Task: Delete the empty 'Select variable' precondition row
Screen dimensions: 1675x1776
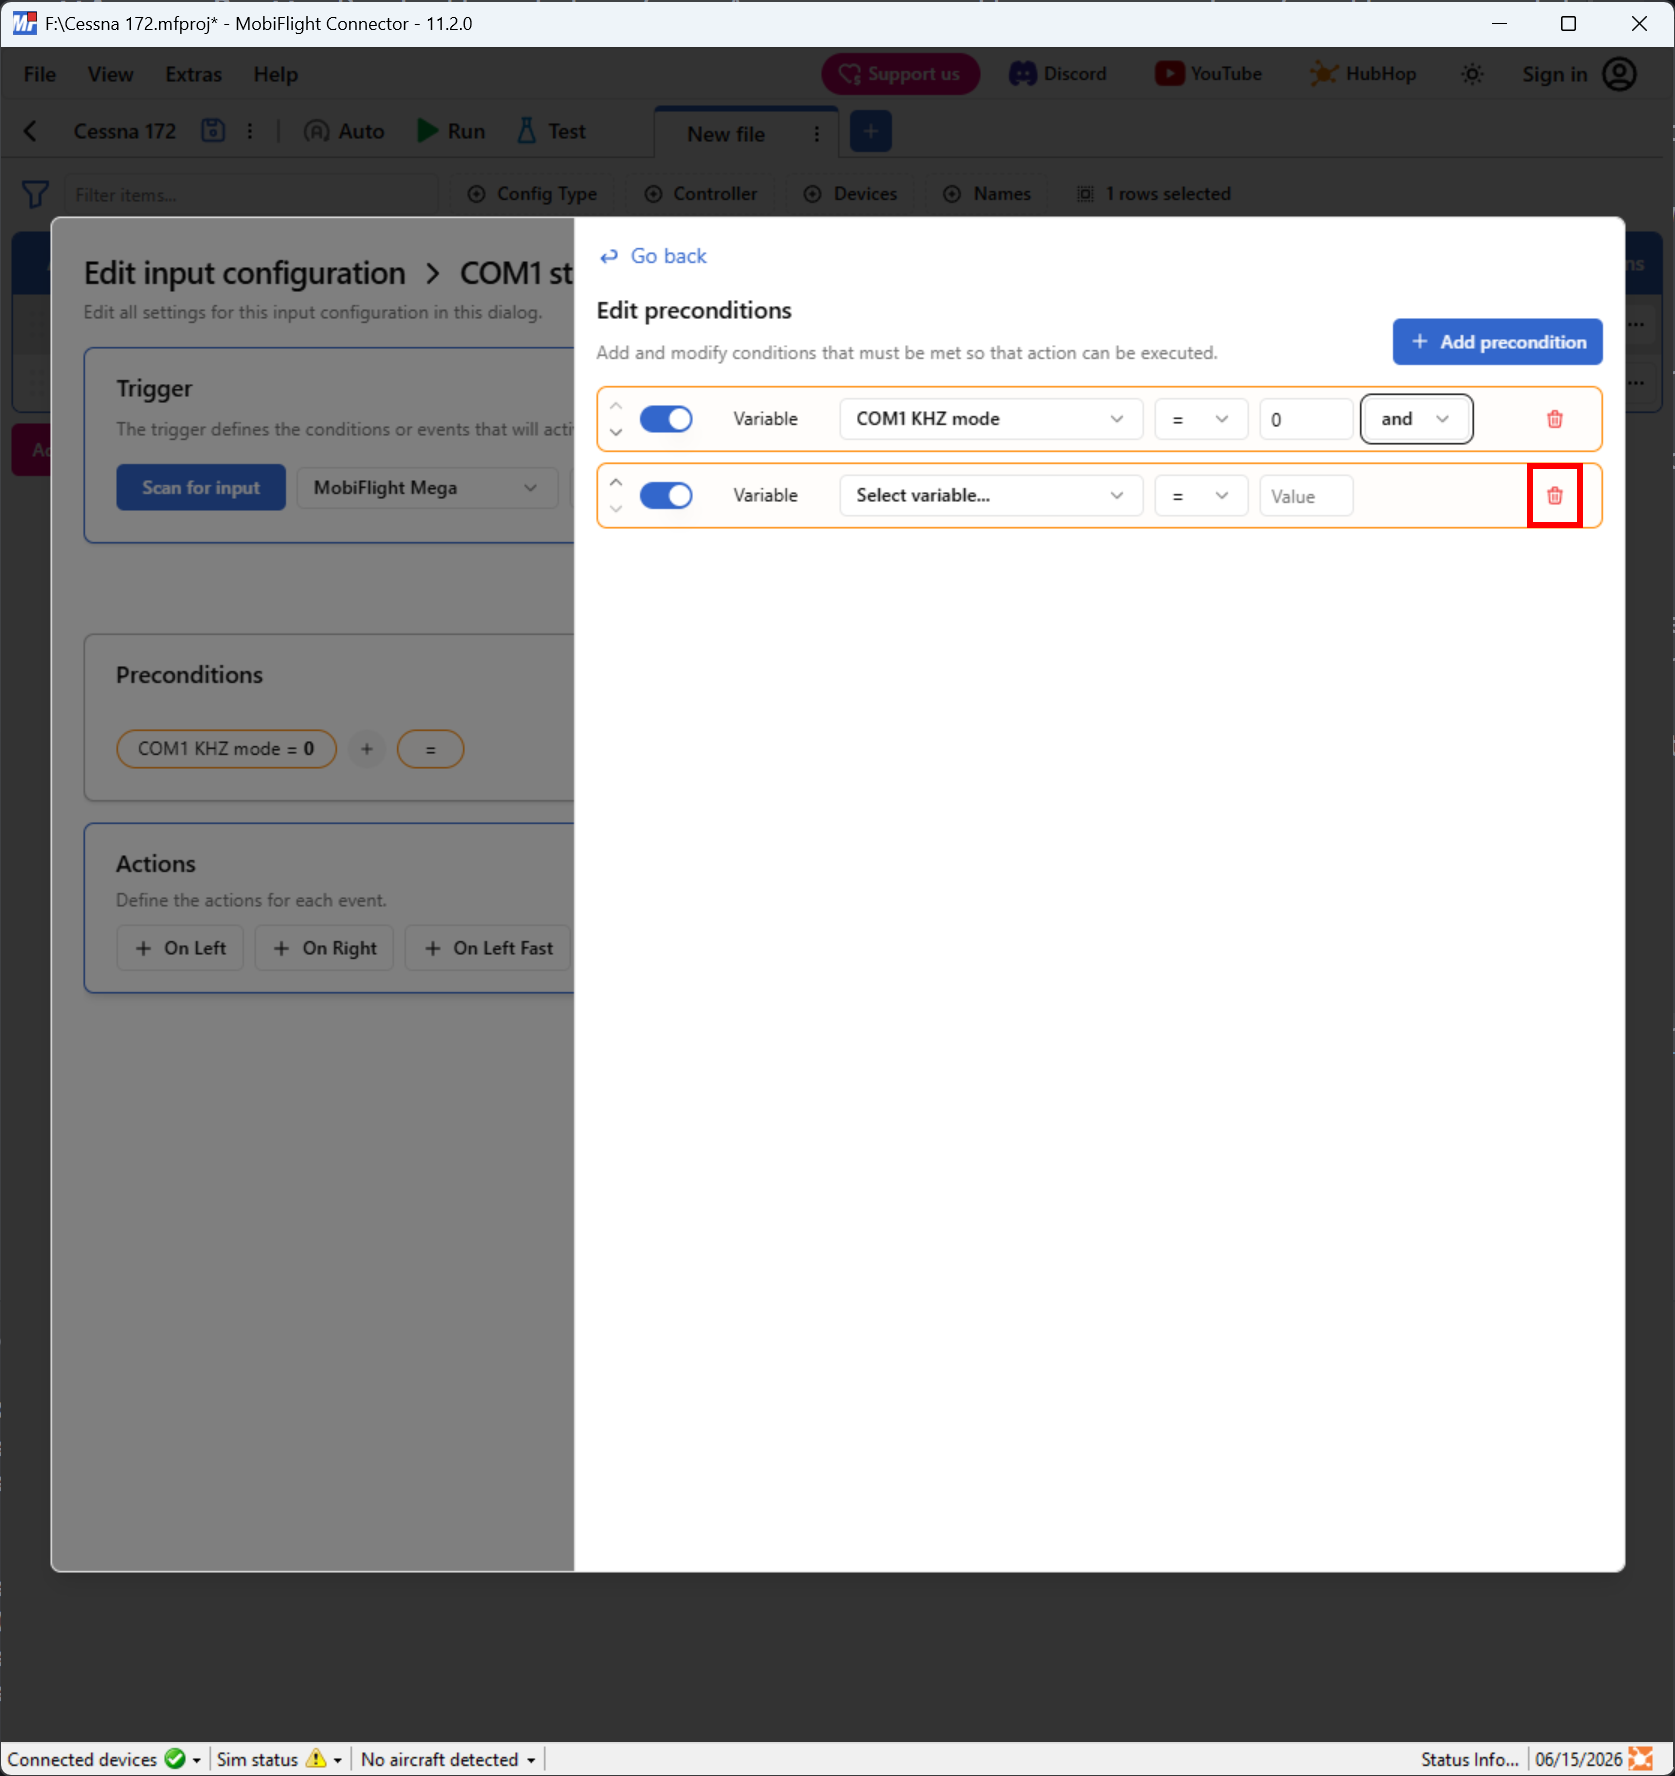Action: (x=1554, y=496)
